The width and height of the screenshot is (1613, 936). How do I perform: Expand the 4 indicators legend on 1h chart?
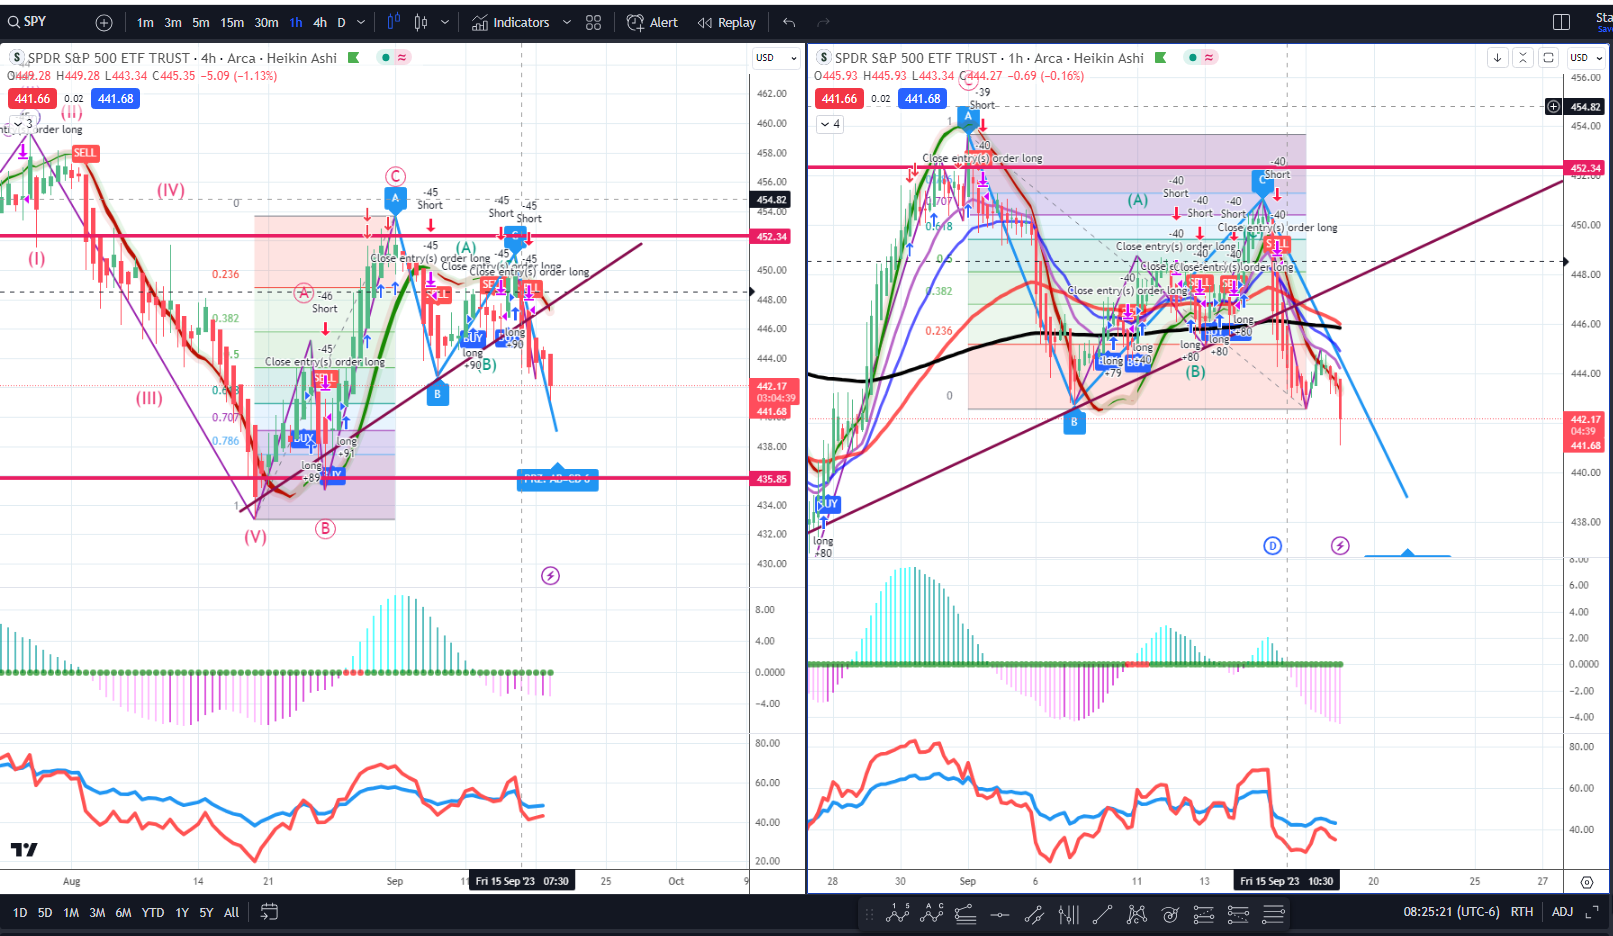830,124
